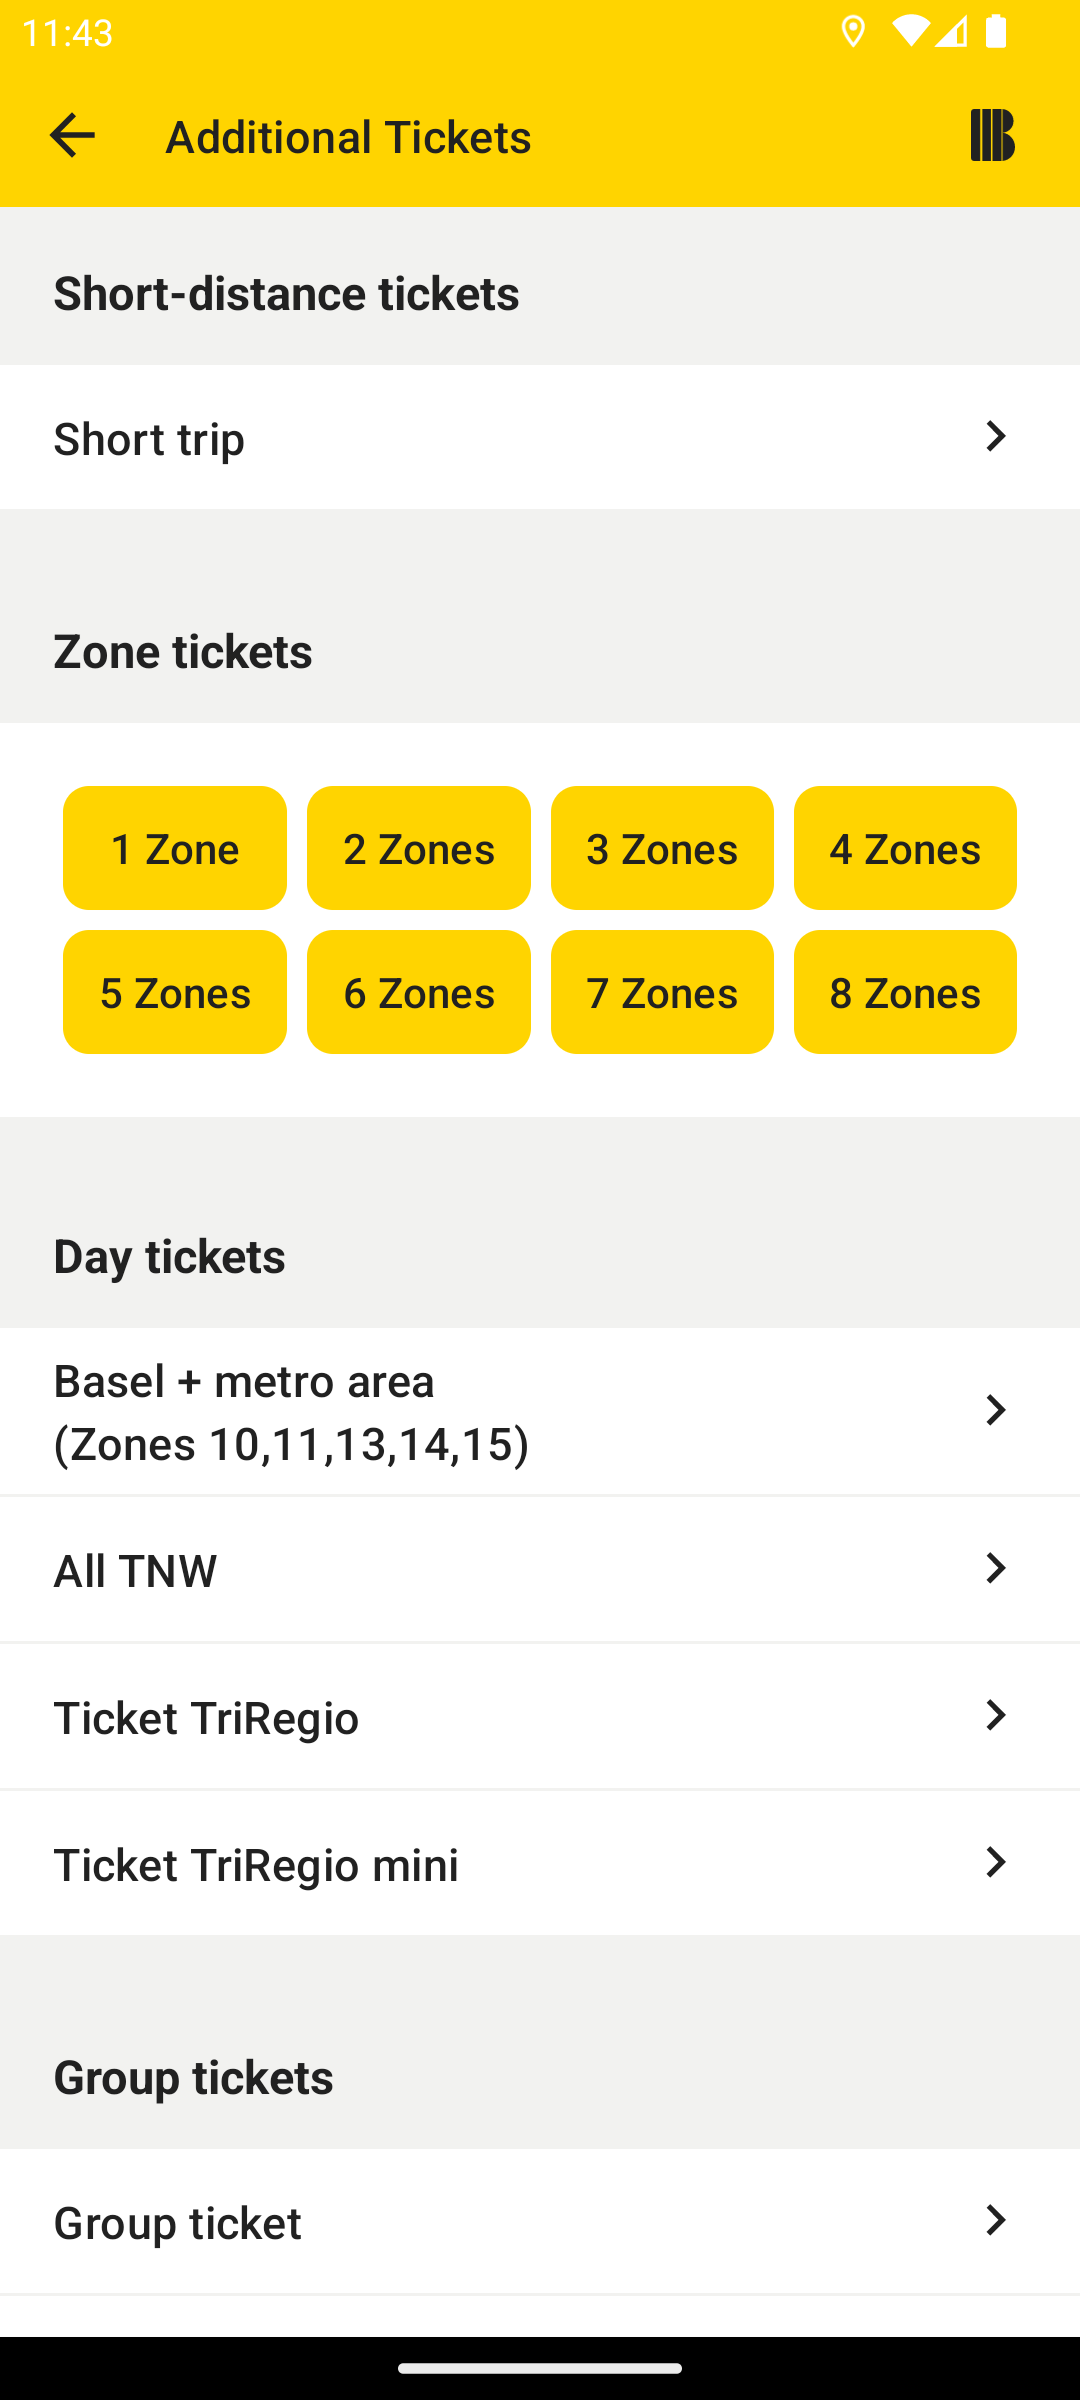The image size is (1080, 2400).
Task: Pick the 7 Zones ticket button
Action: click(x=662, y=992)
